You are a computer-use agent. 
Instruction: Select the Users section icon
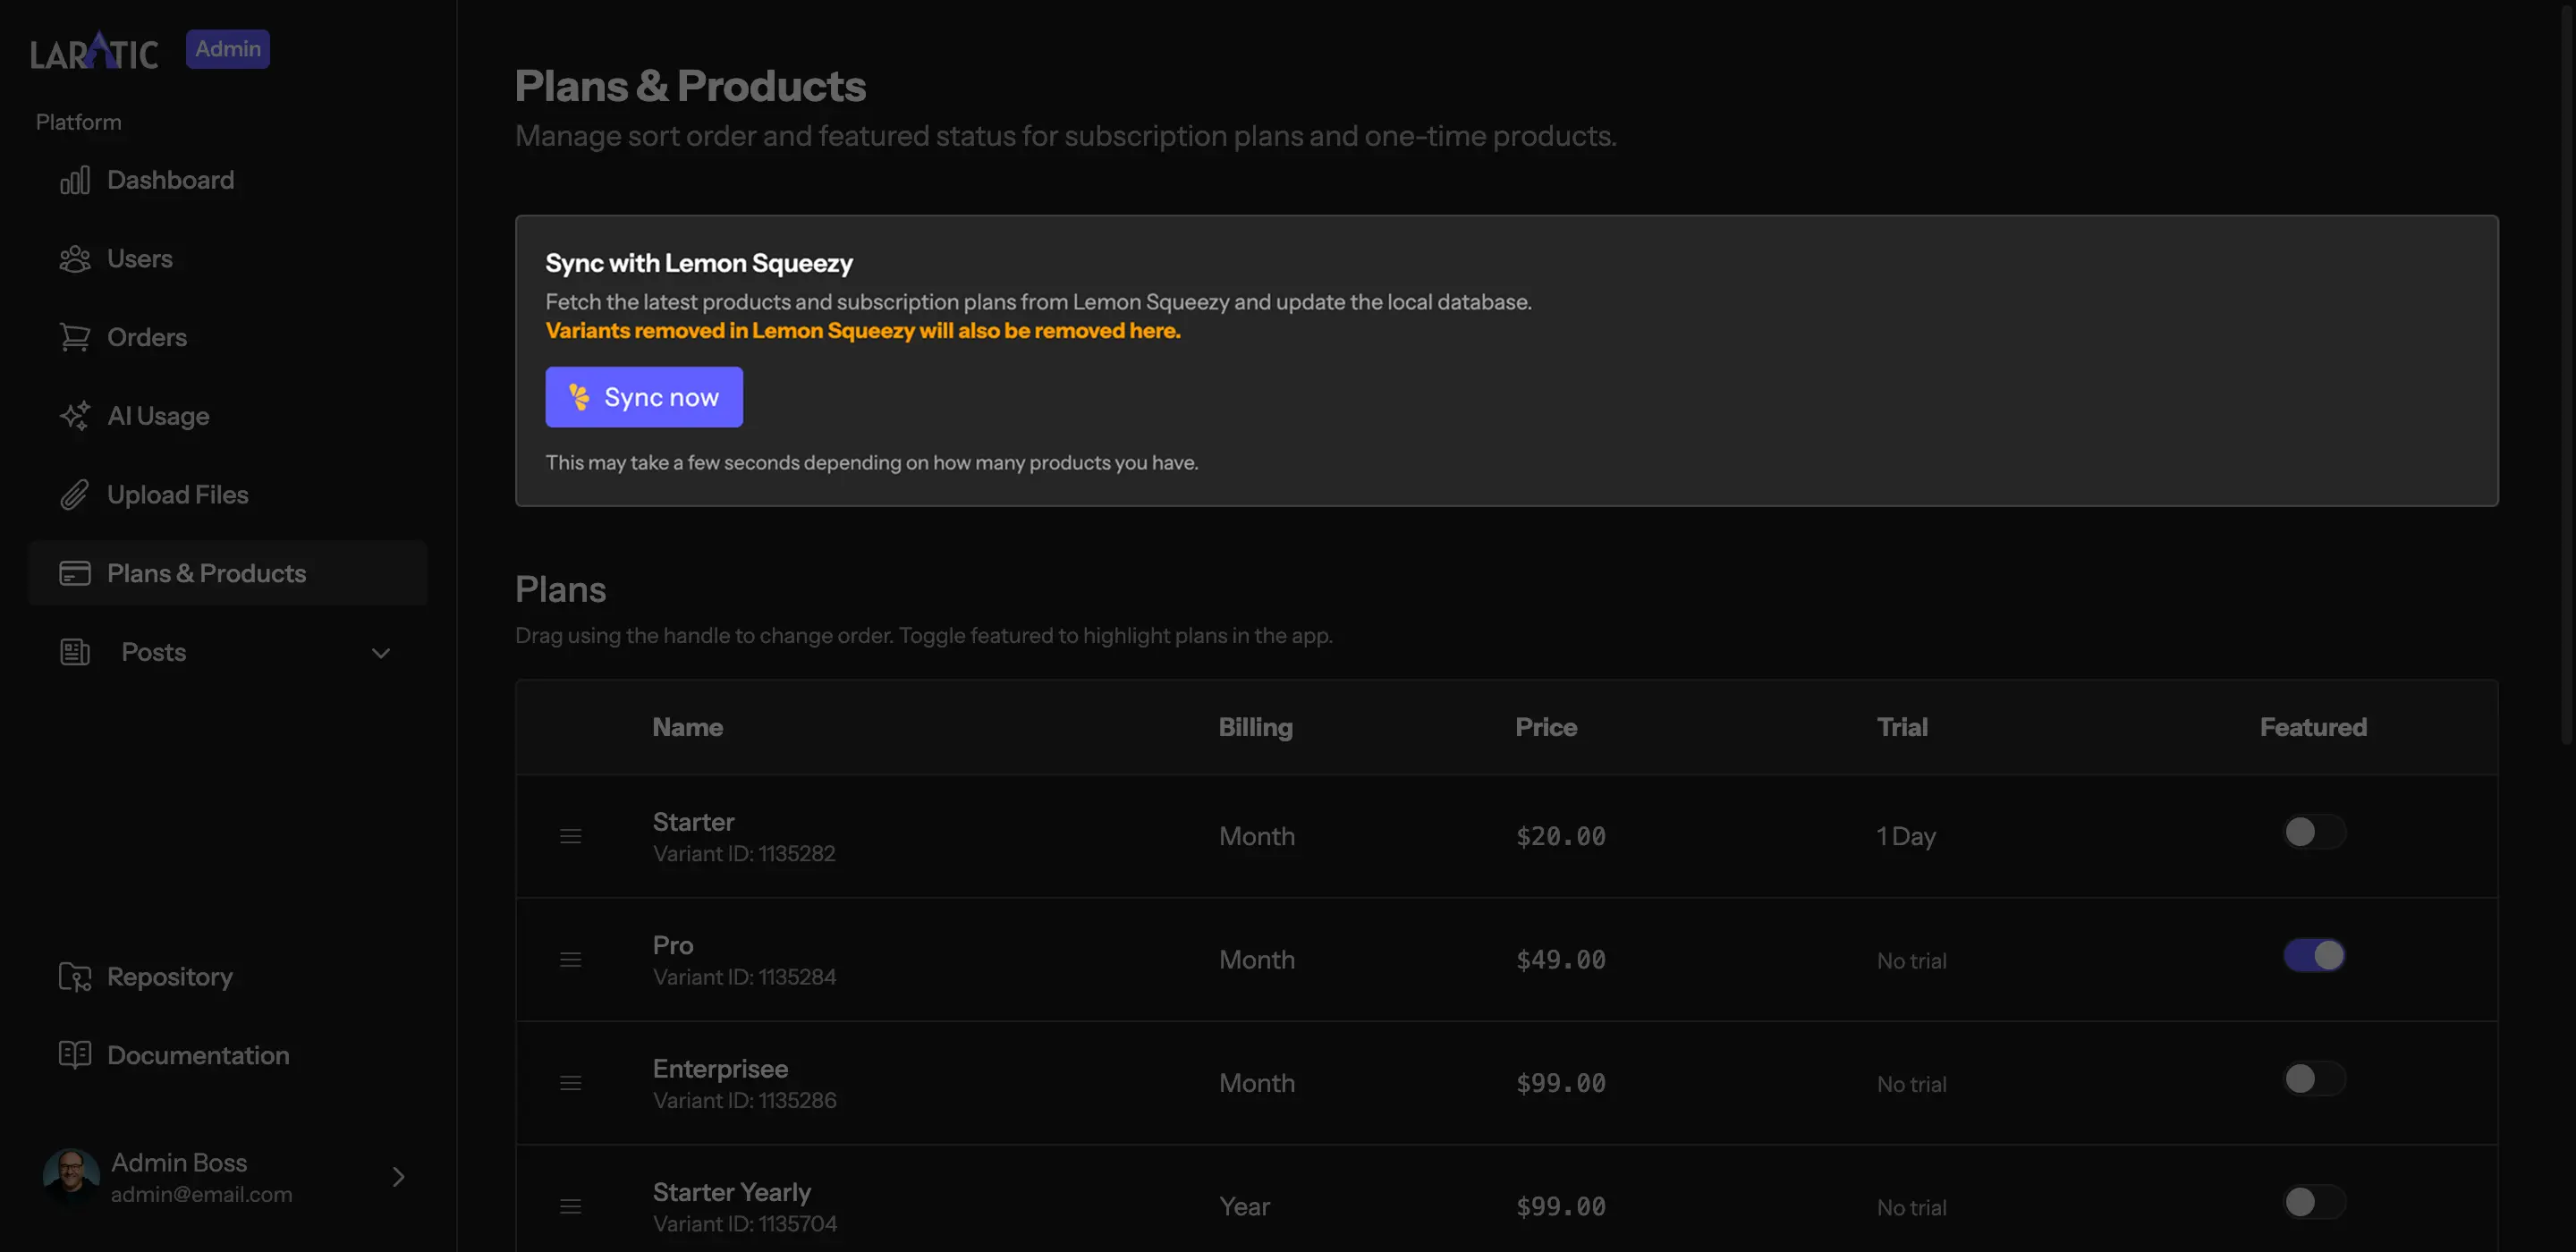75,258
